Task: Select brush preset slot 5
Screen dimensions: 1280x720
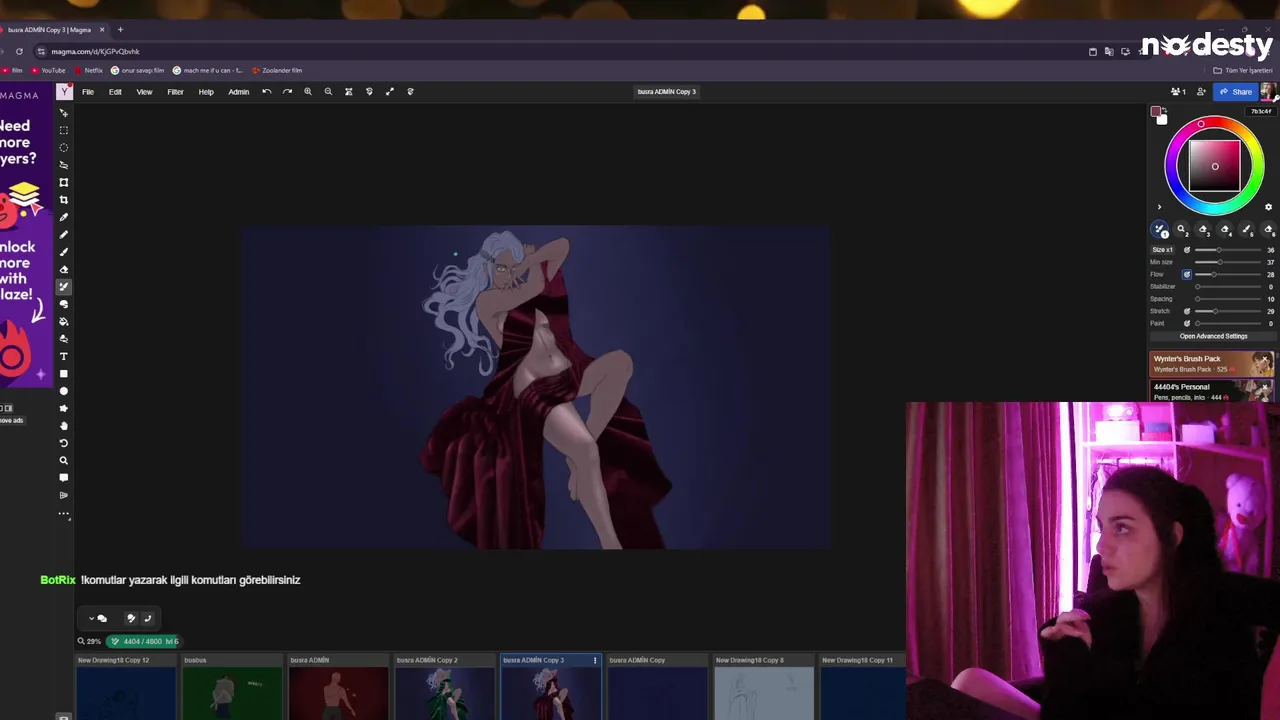Action: pos(1247,230)
